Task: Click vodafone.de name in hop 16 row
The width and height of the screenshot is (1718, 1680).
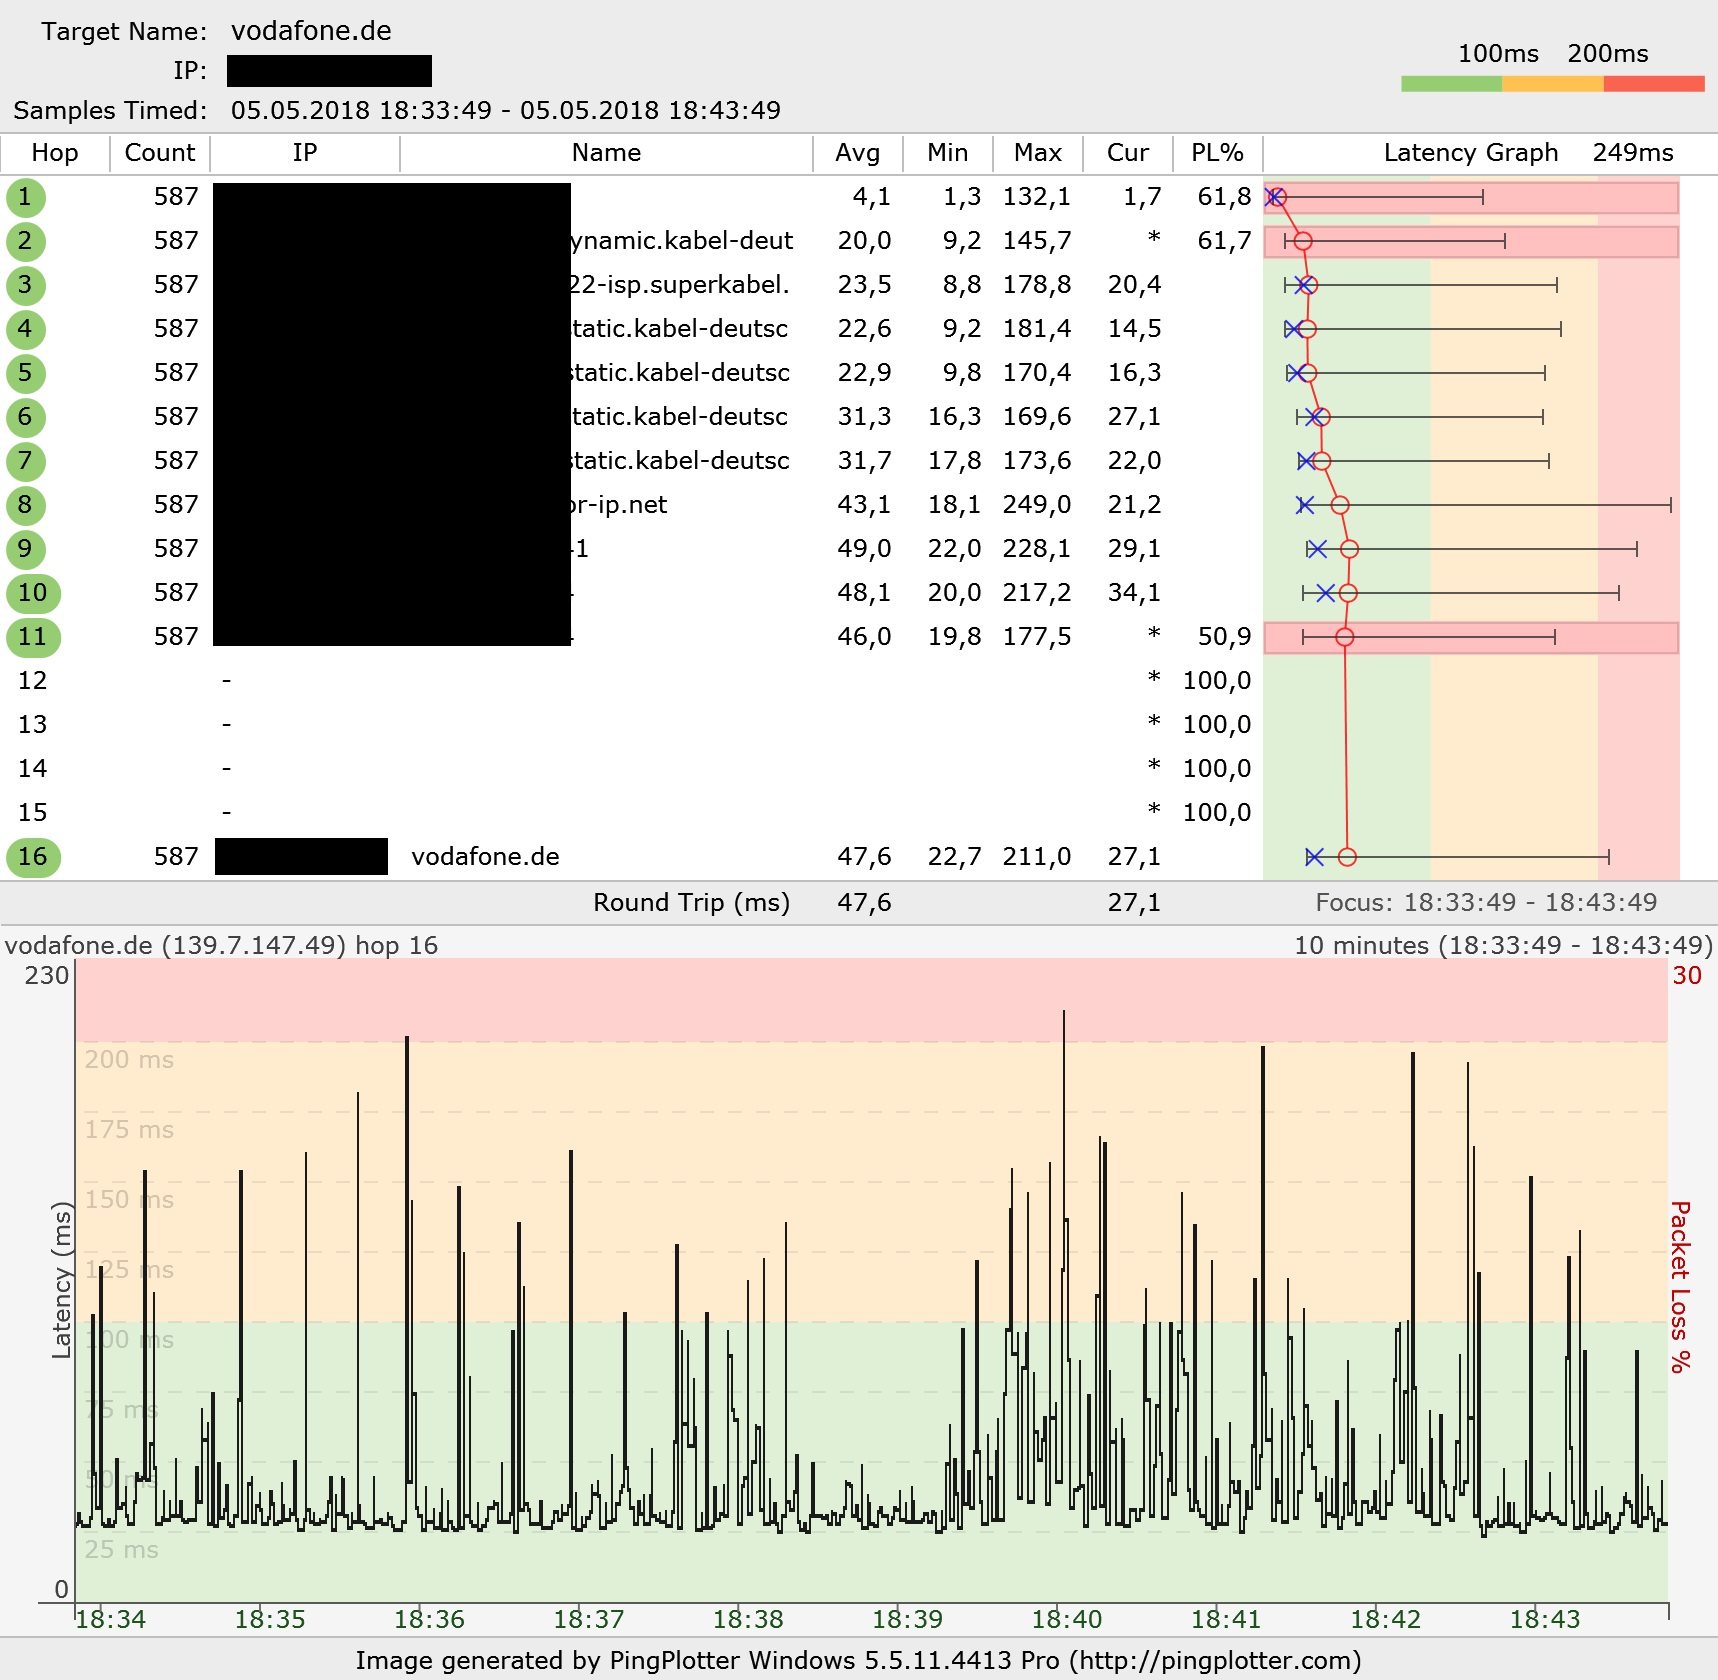Action: (x=485, y=857)
